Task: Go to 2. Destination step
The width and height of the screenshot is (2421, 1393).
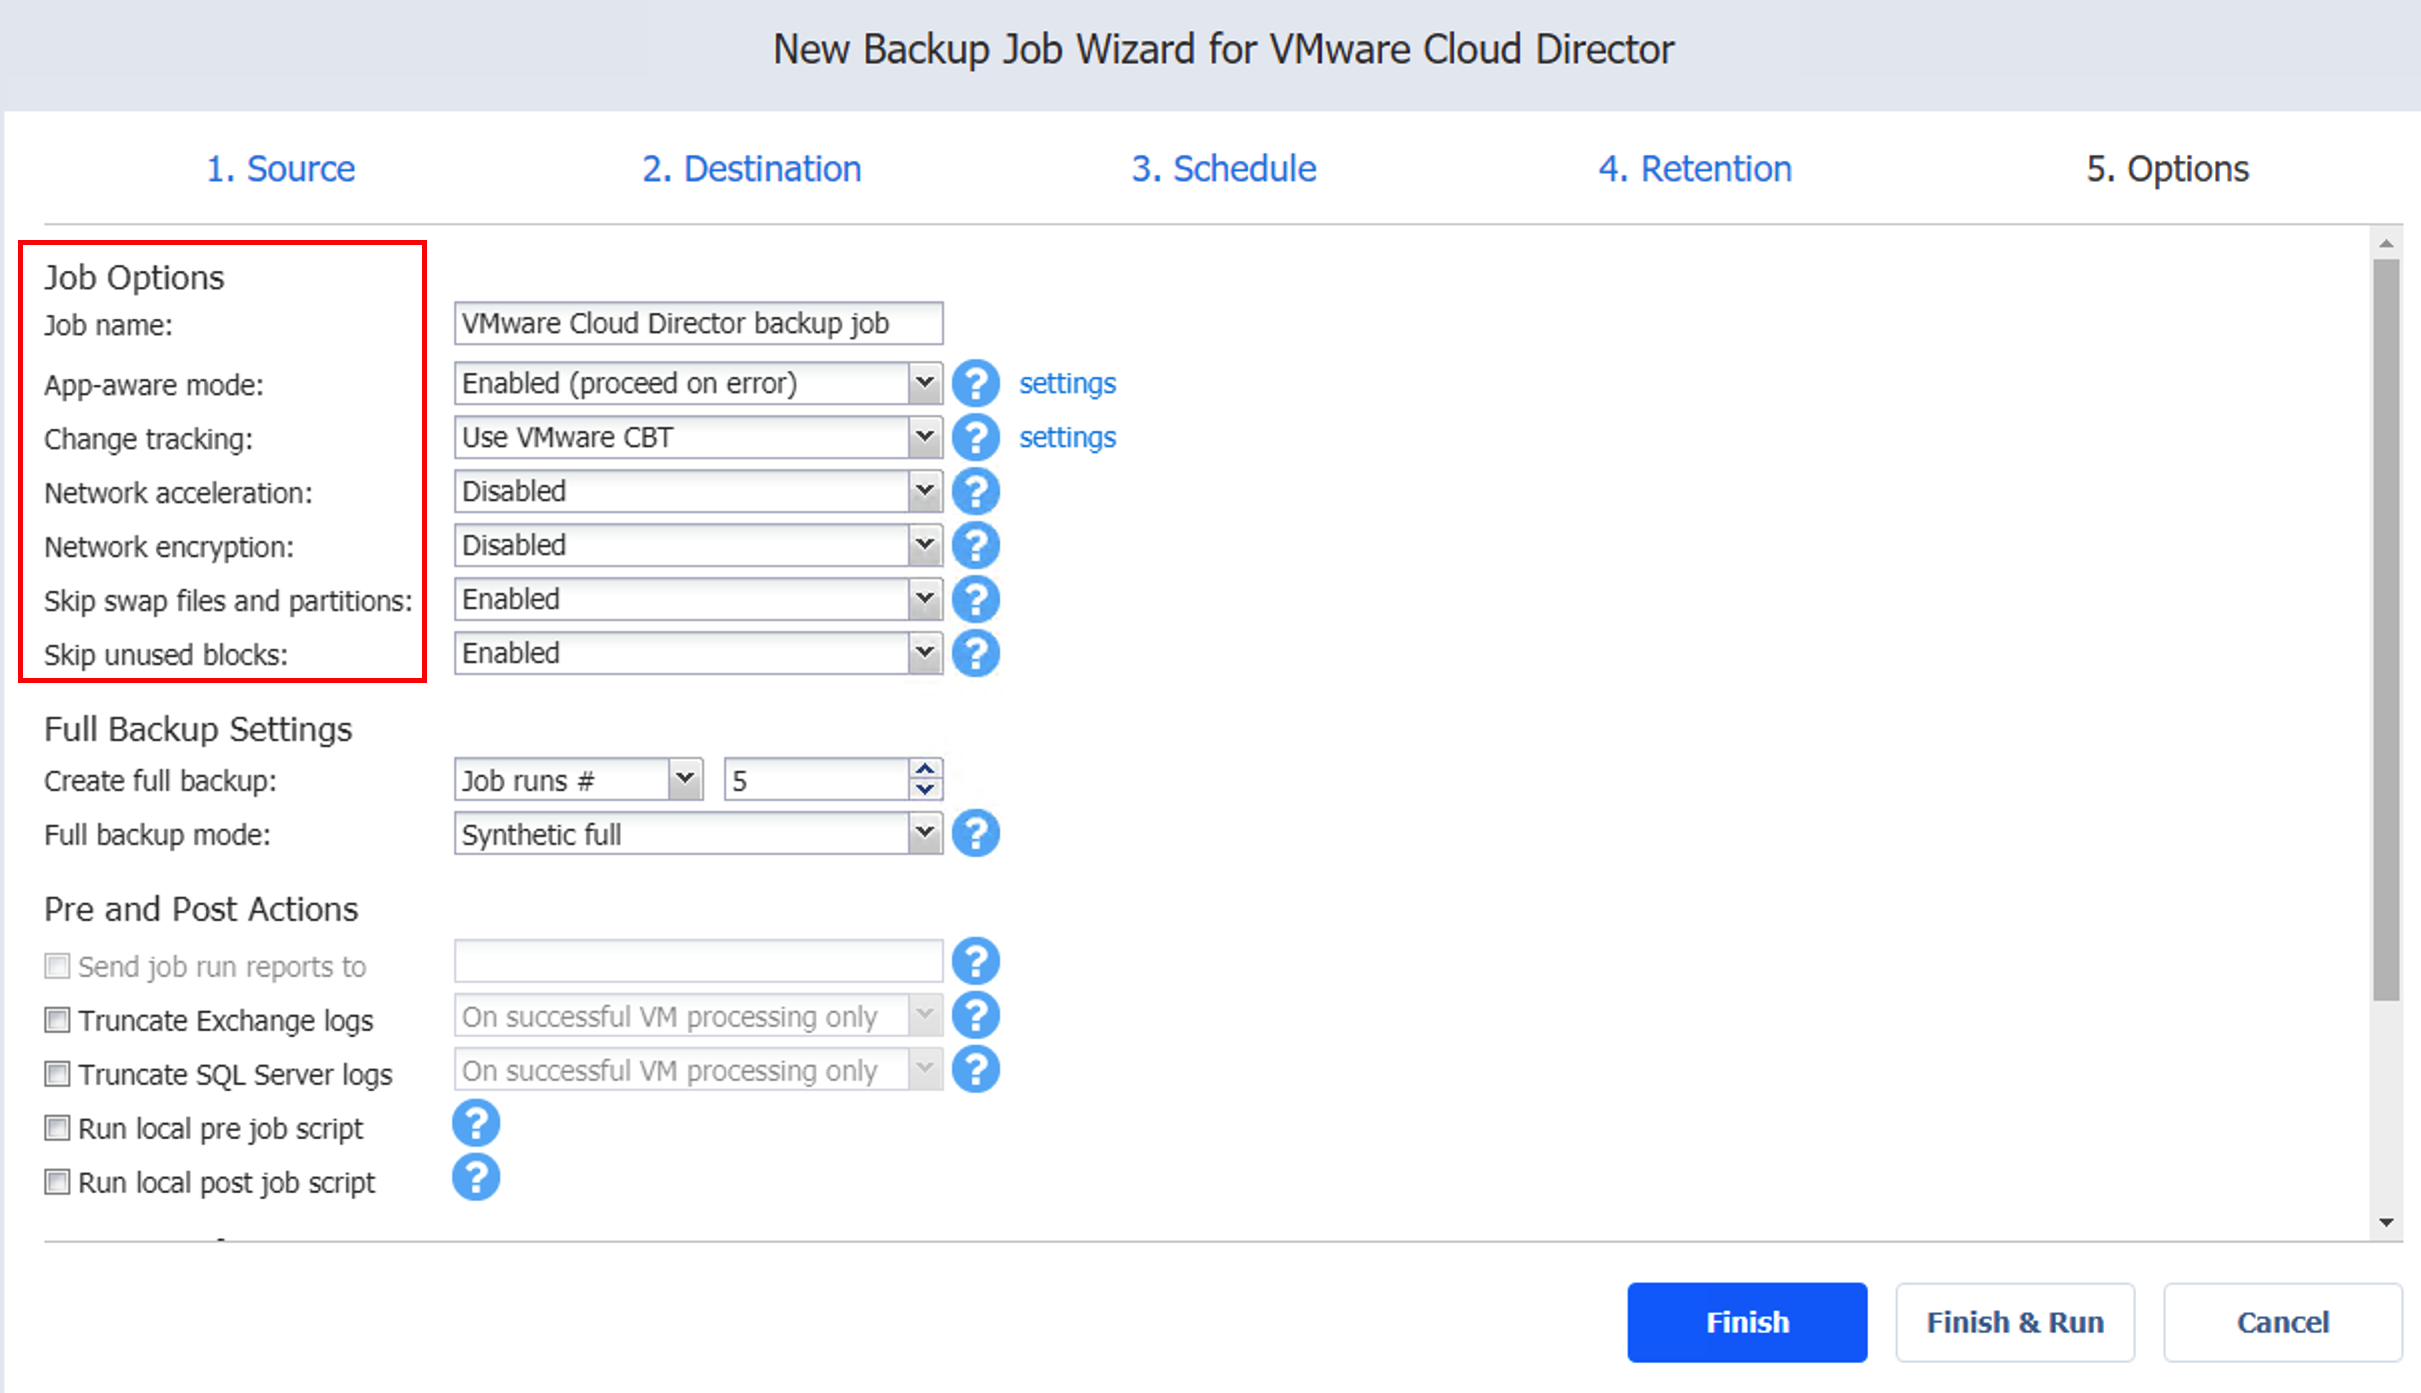Action: 752,169
